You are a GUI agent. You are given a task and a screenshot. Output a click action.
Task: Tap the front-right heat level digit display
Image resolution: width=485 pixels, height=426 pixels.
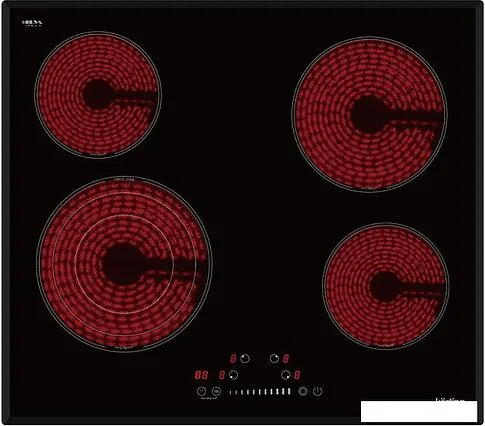pyautogui.click(x=297, y=375)
